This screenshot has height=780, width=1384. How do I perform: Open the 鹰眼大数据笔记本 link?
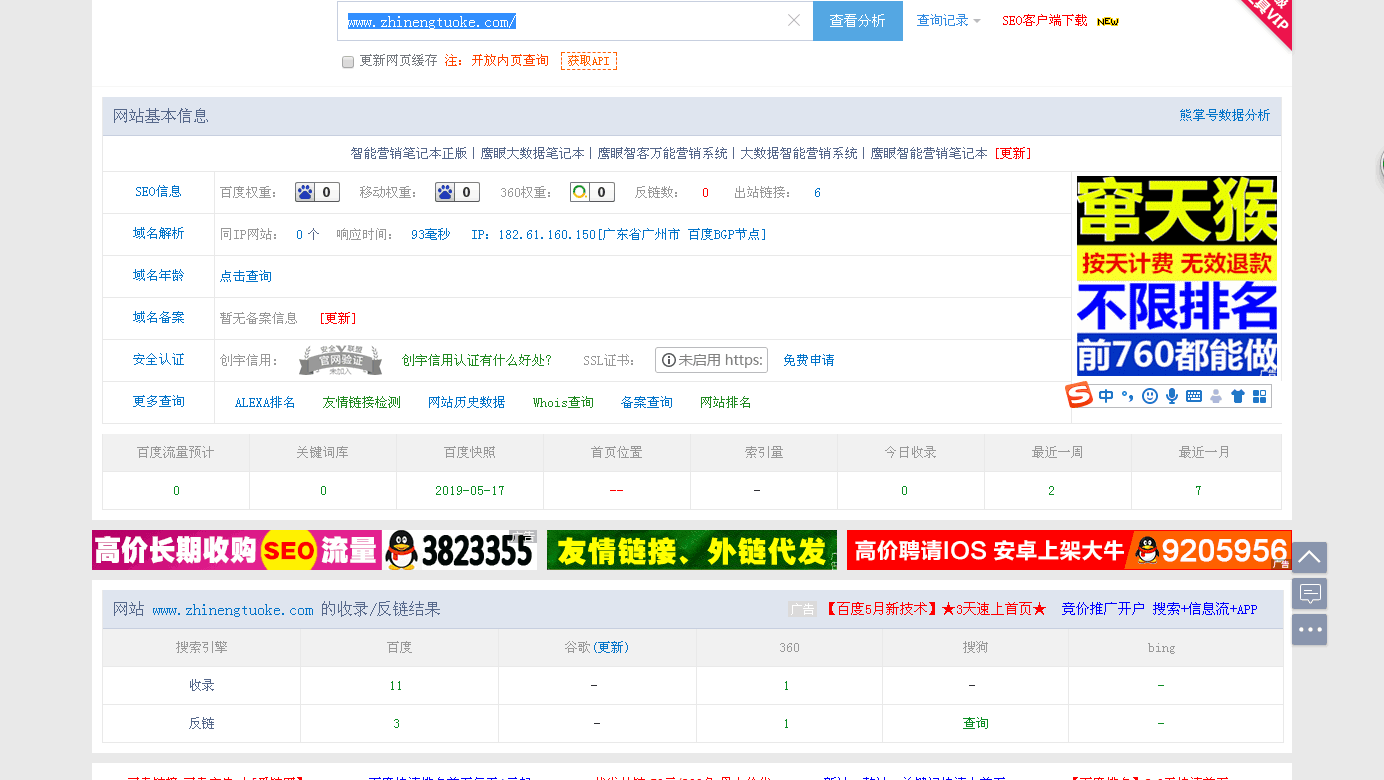point(532,153)
